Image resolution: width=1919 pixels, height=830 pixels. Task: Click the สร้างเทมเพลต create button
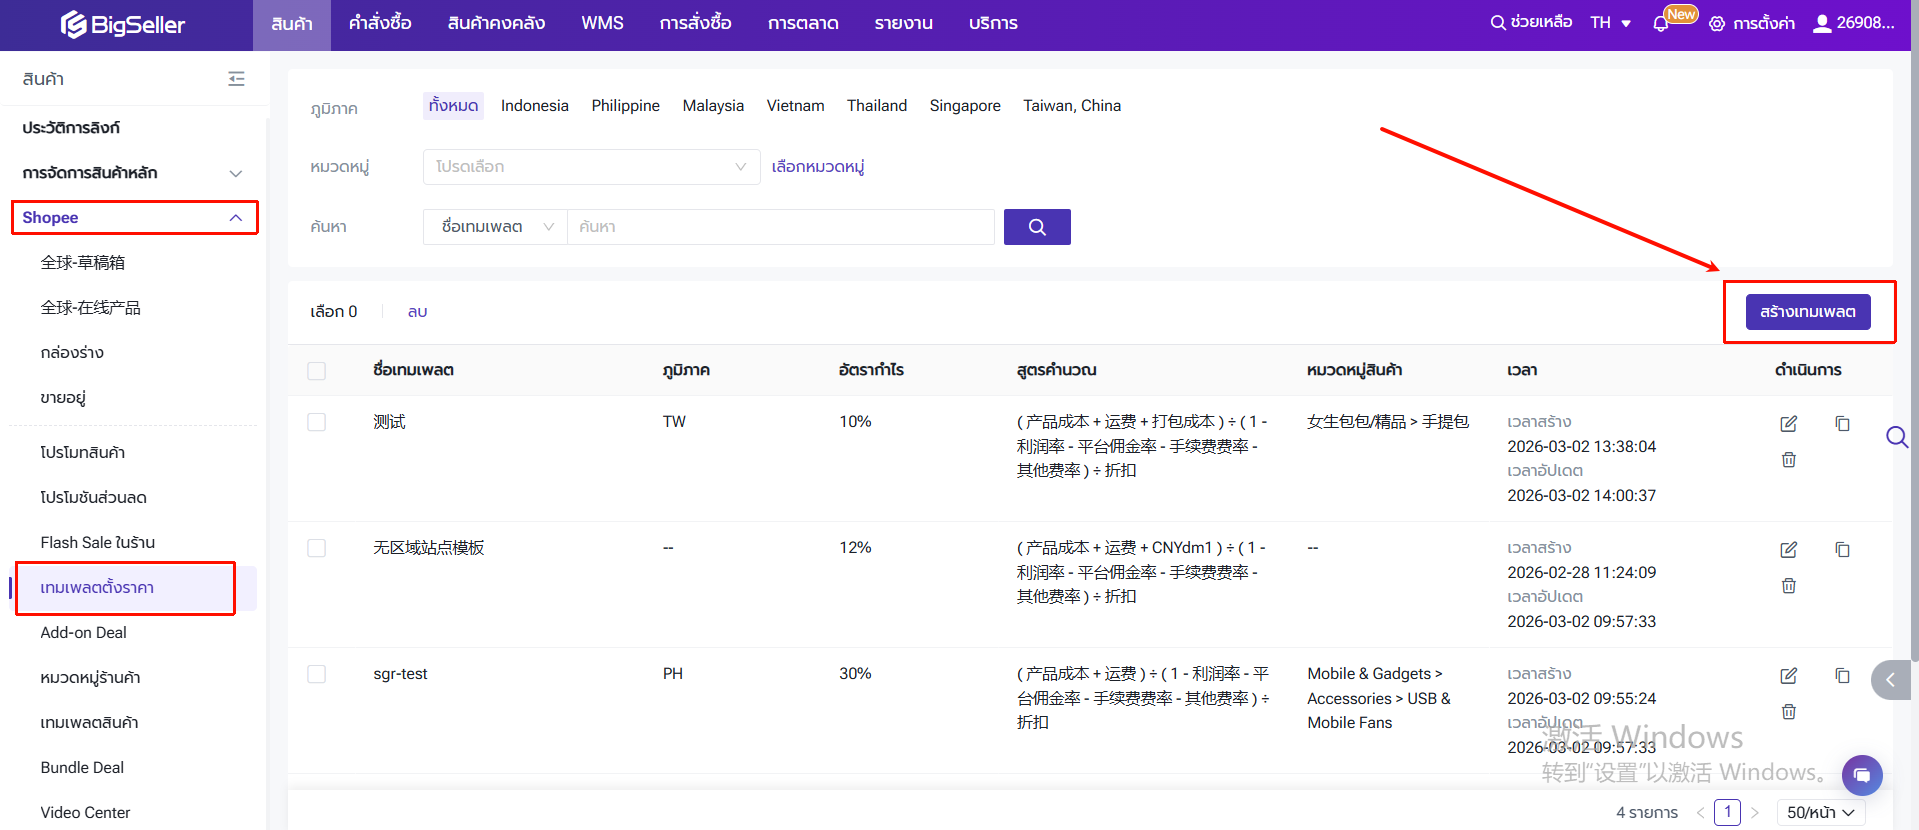click(1807, 312)
